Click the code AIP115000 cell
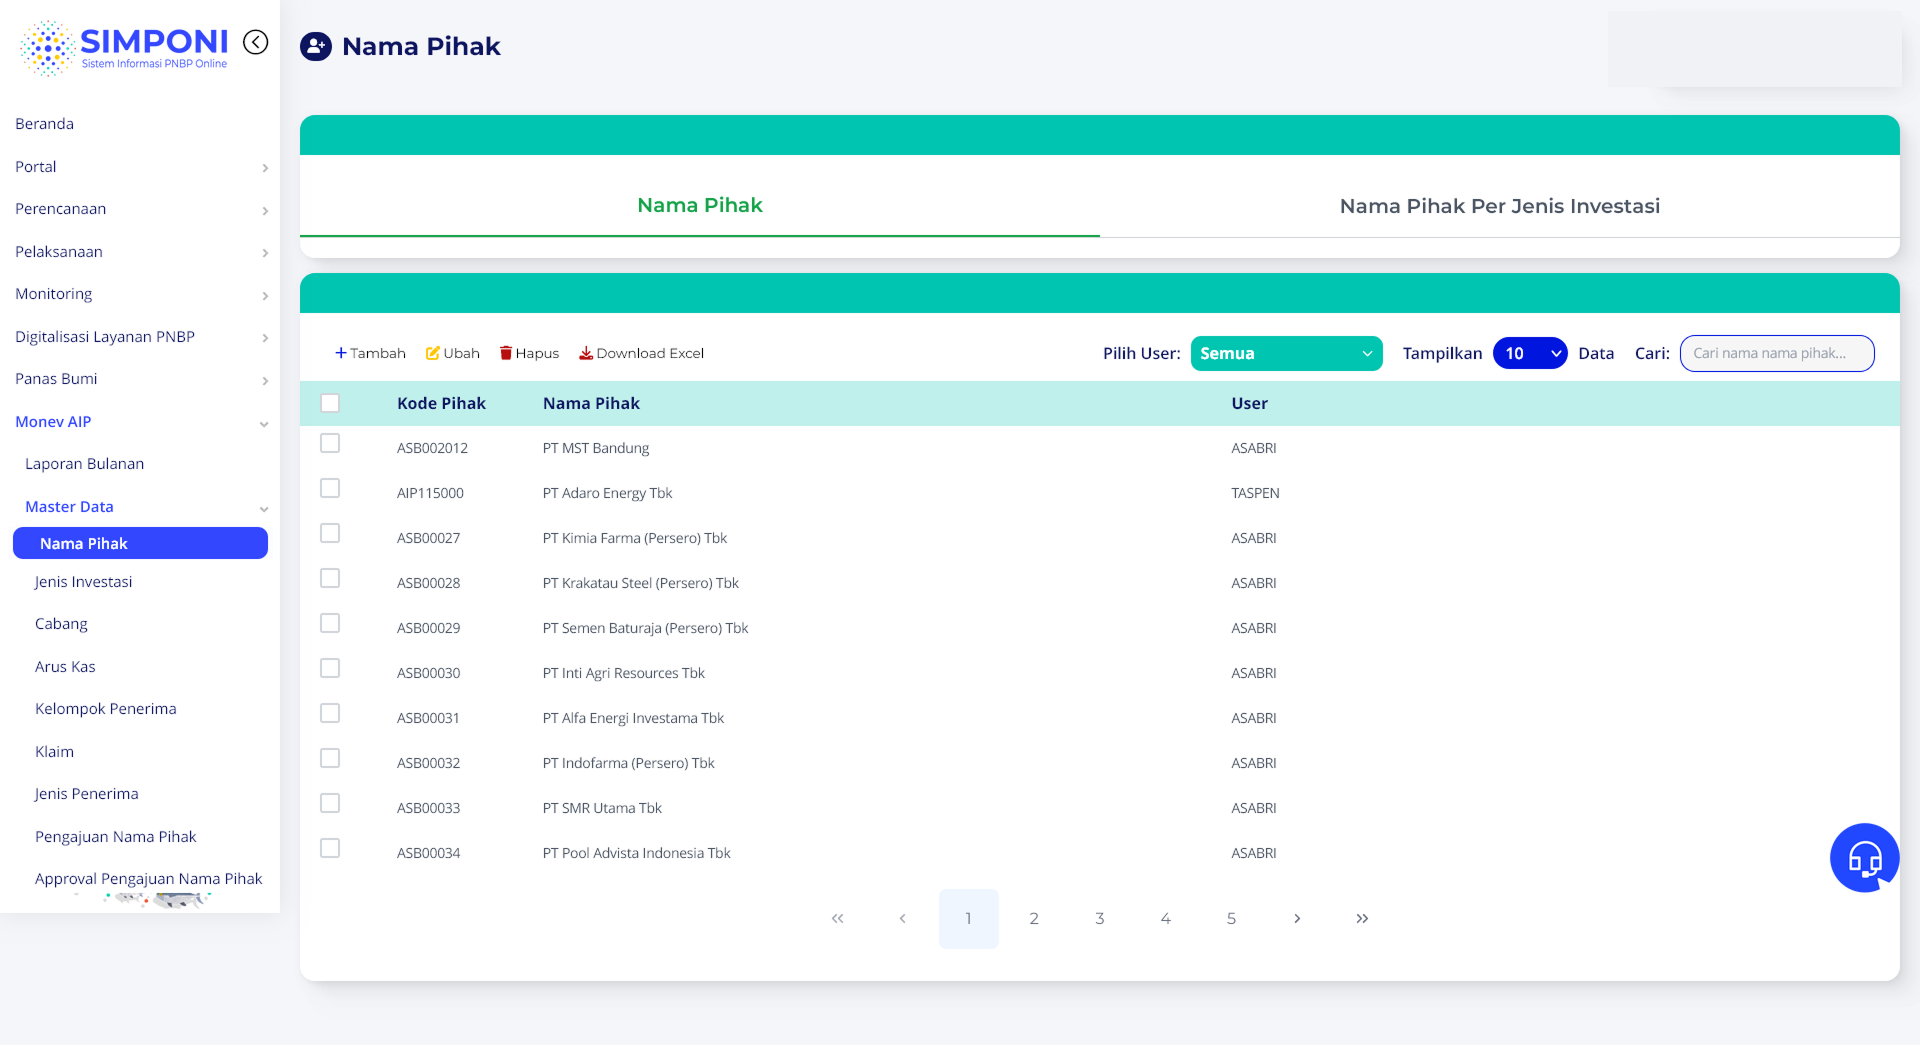The width and height of the screenshot is (1920, 1045). click(430, 493)
